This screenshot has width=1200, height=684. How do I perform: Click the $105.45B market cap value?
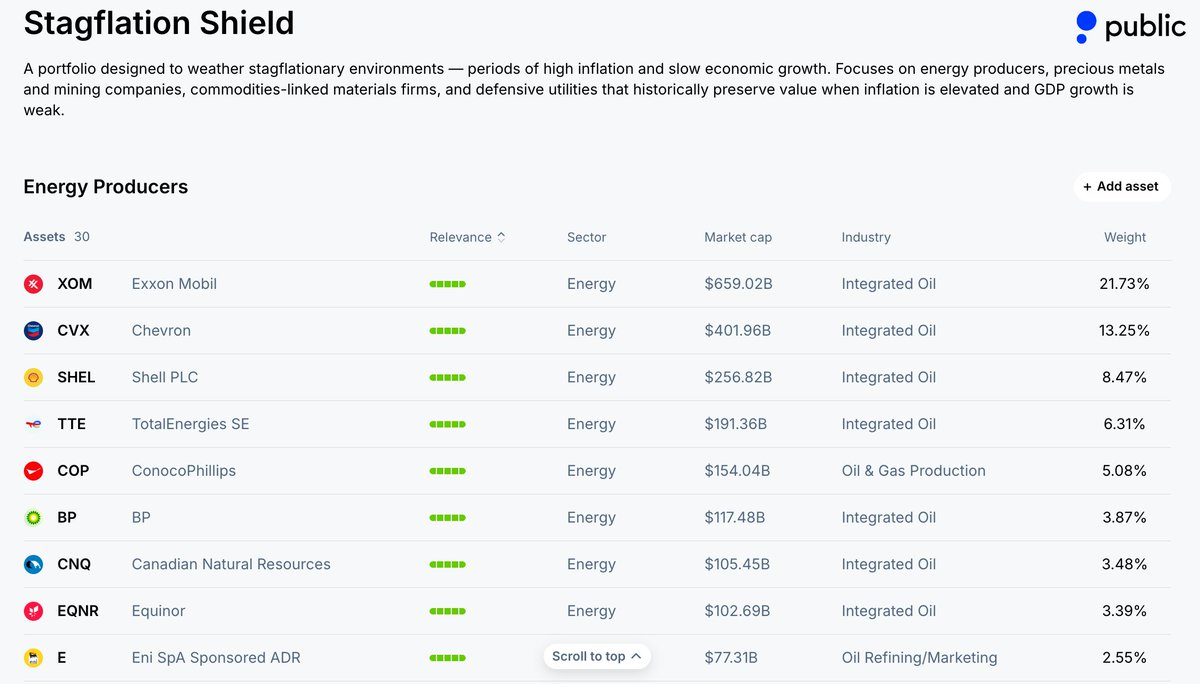pos(737,565)
